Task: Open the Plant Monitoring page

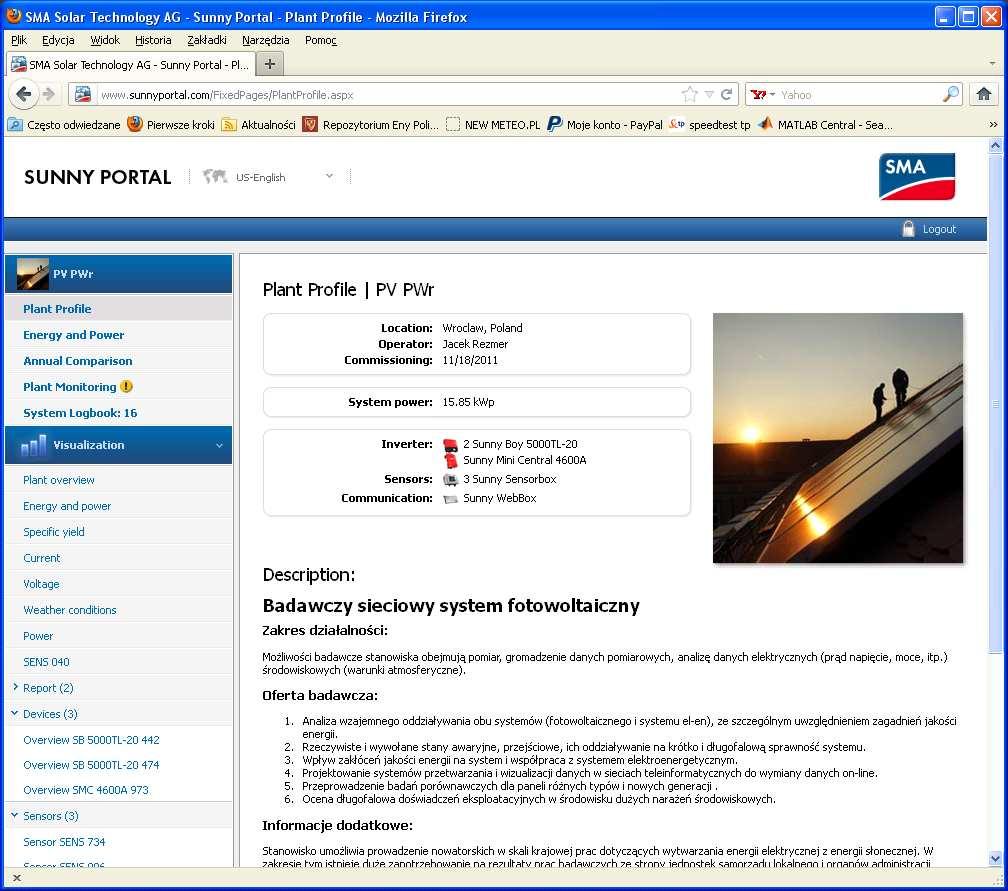Action: point(70,387)
